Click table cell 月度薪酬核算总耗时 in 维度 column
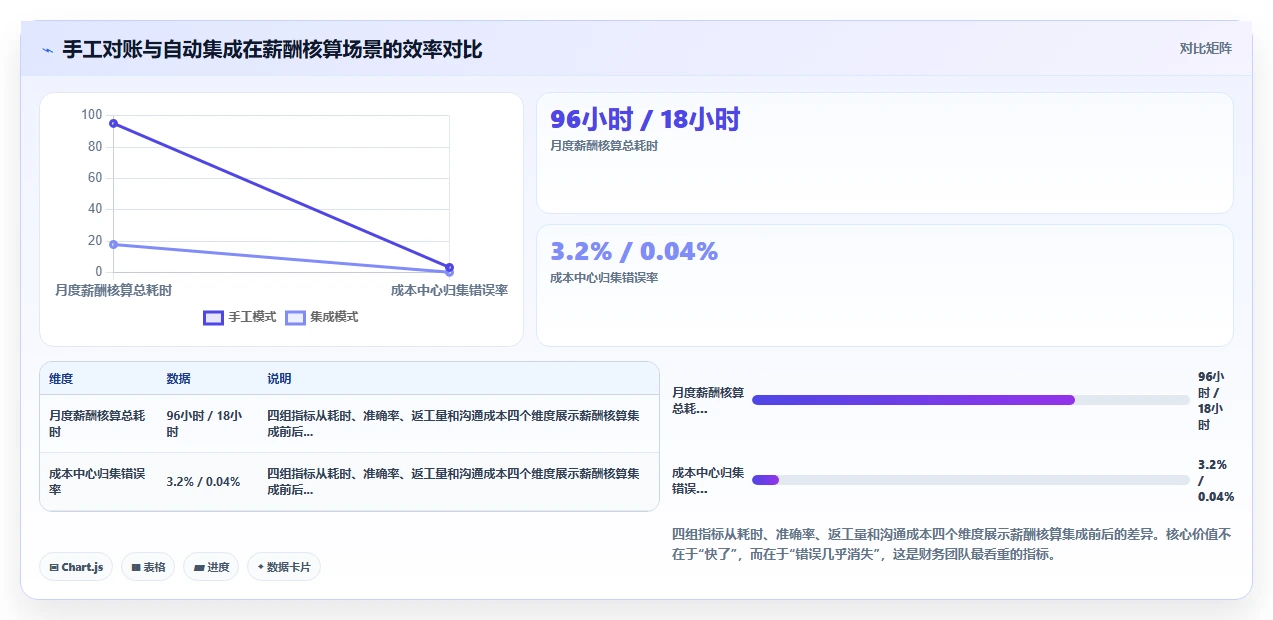Viewport: 1273px width, 620px height. click(x=97, y=424)
